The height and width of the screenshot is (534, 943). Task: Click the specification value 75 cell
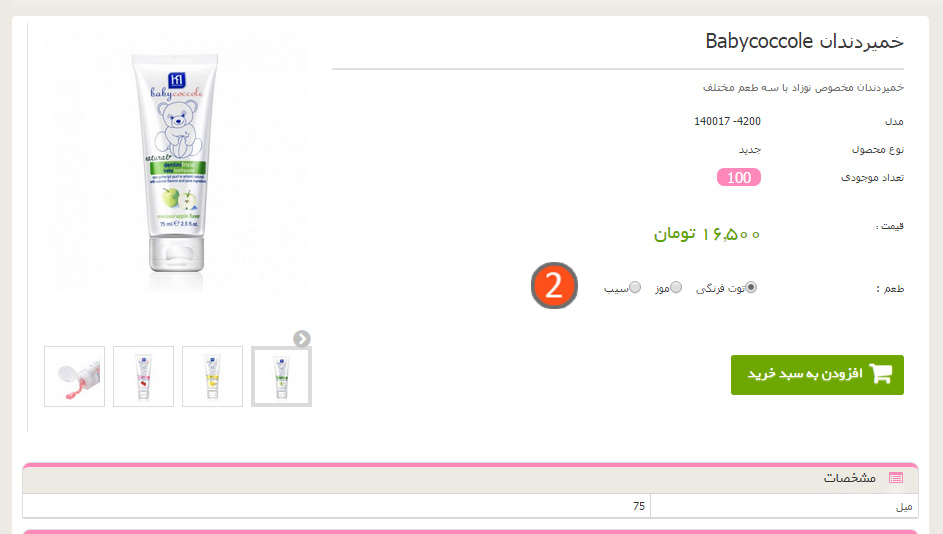(x=337, y=506)
